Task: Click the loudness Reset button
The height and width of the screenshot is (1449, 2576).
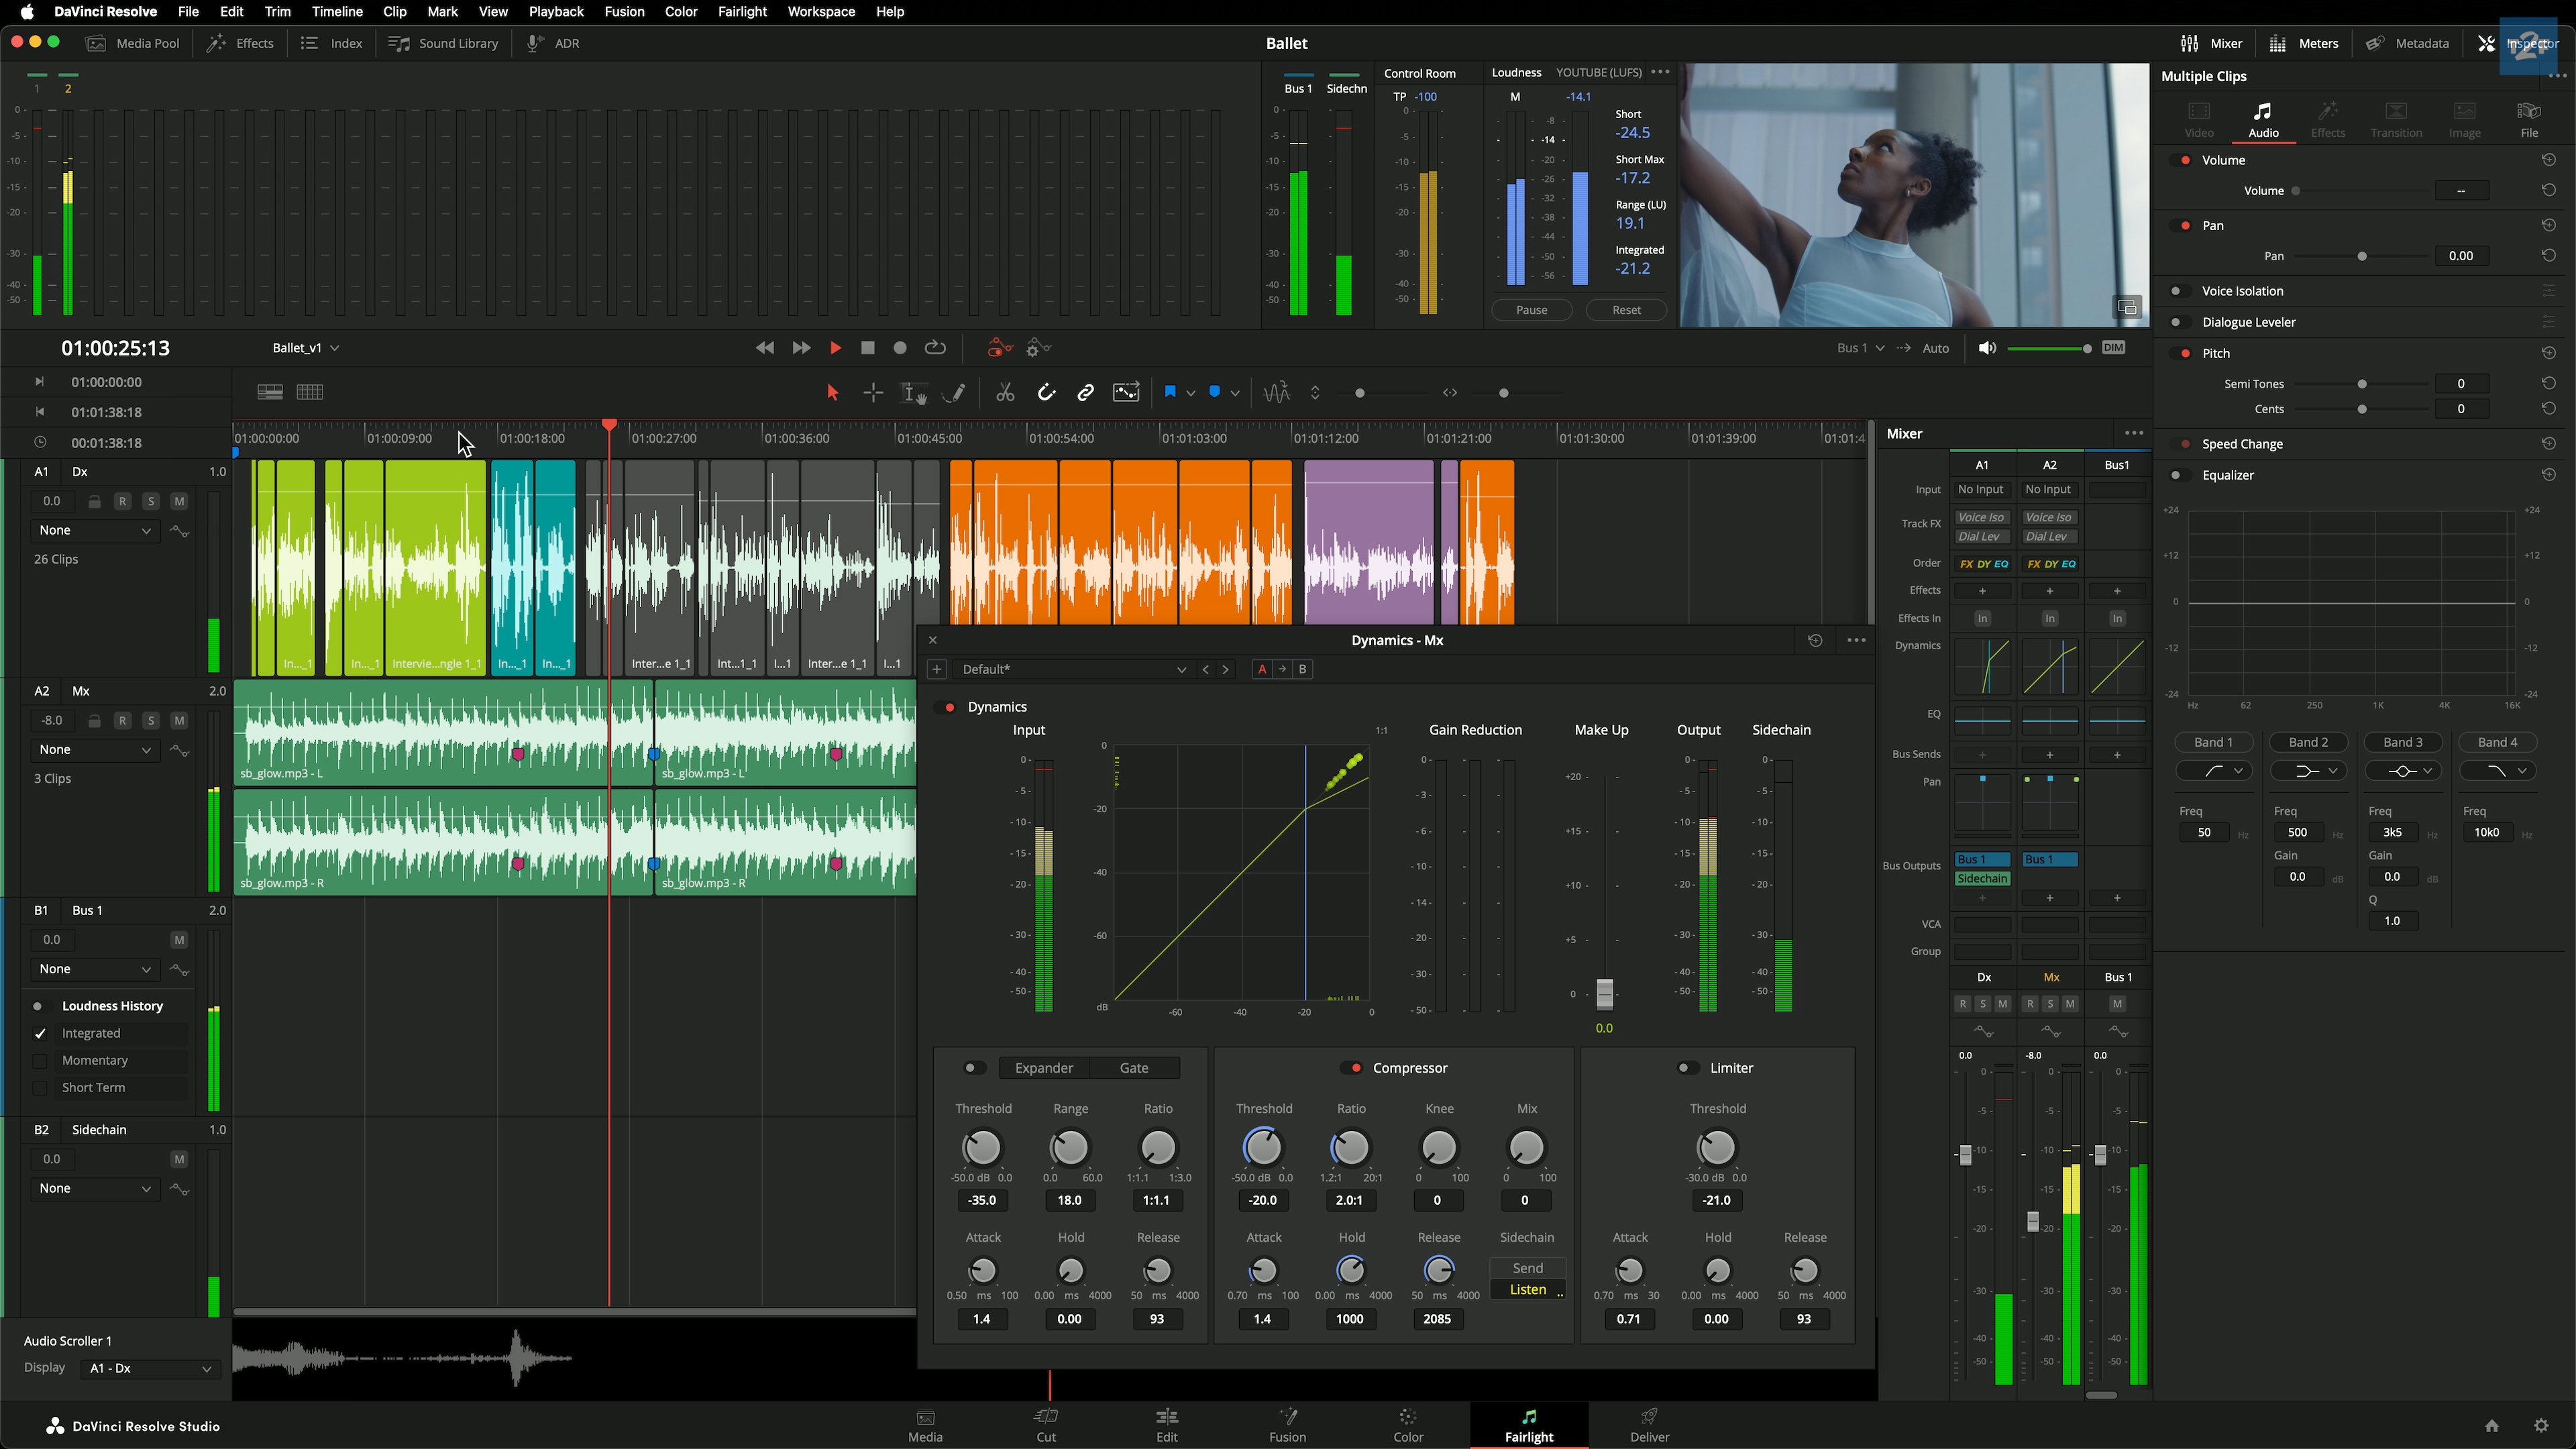Action: click(x=1626, y=310)
